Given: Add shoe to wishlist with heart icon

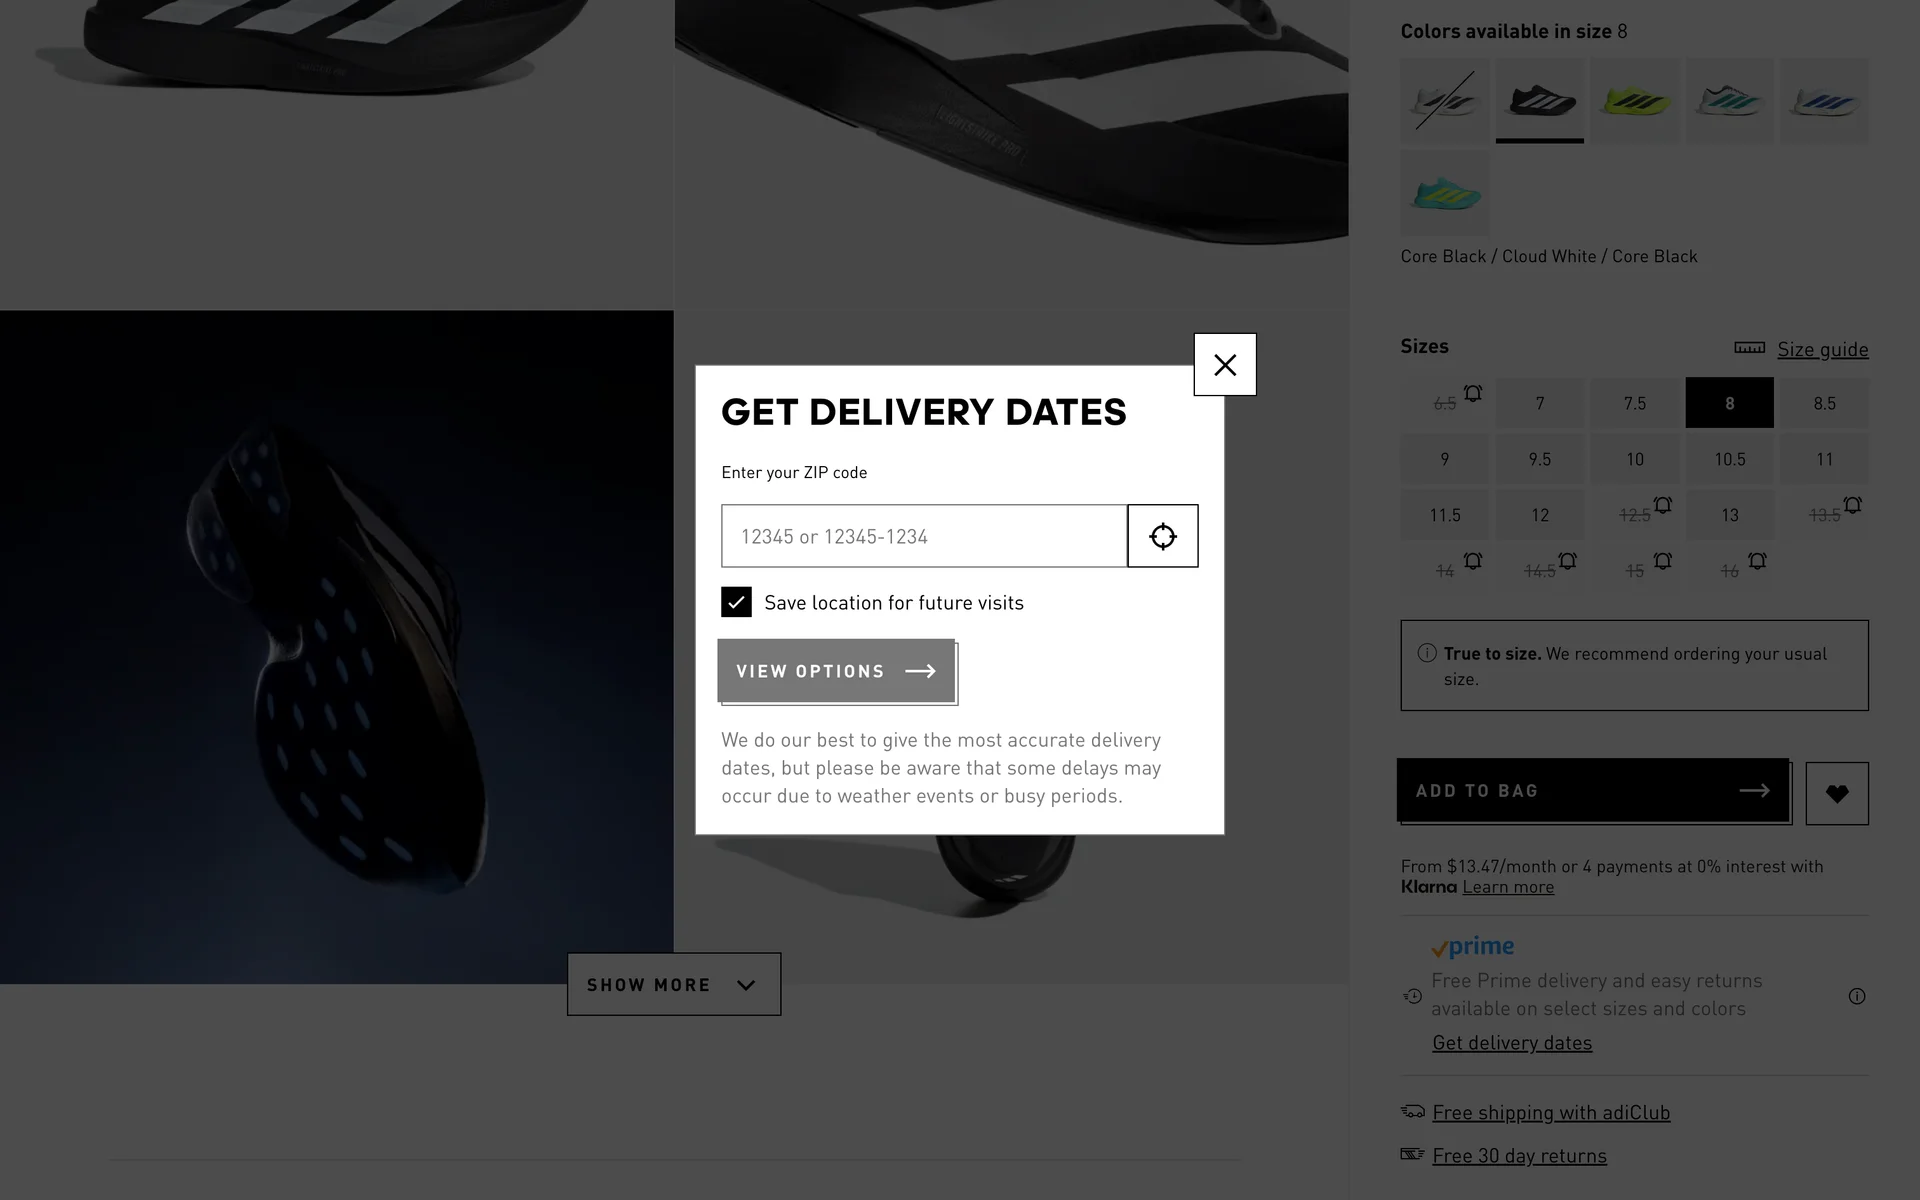Looking at the screenshot, I should 1837,794.
